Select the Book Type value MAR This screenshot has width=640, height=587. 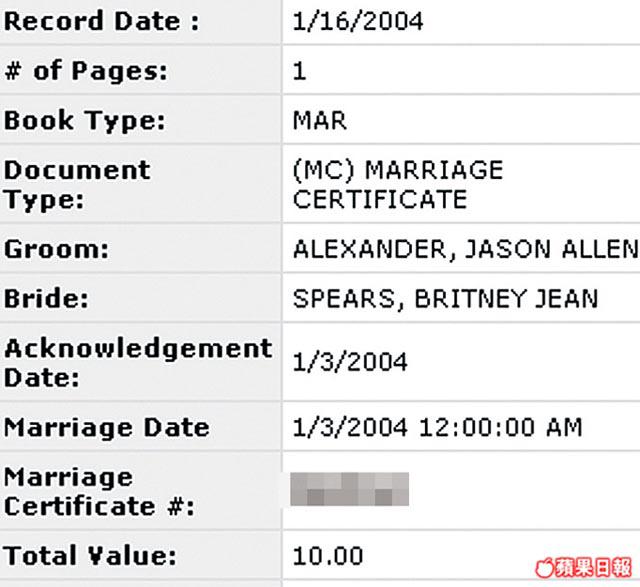(x=320, y=121)
